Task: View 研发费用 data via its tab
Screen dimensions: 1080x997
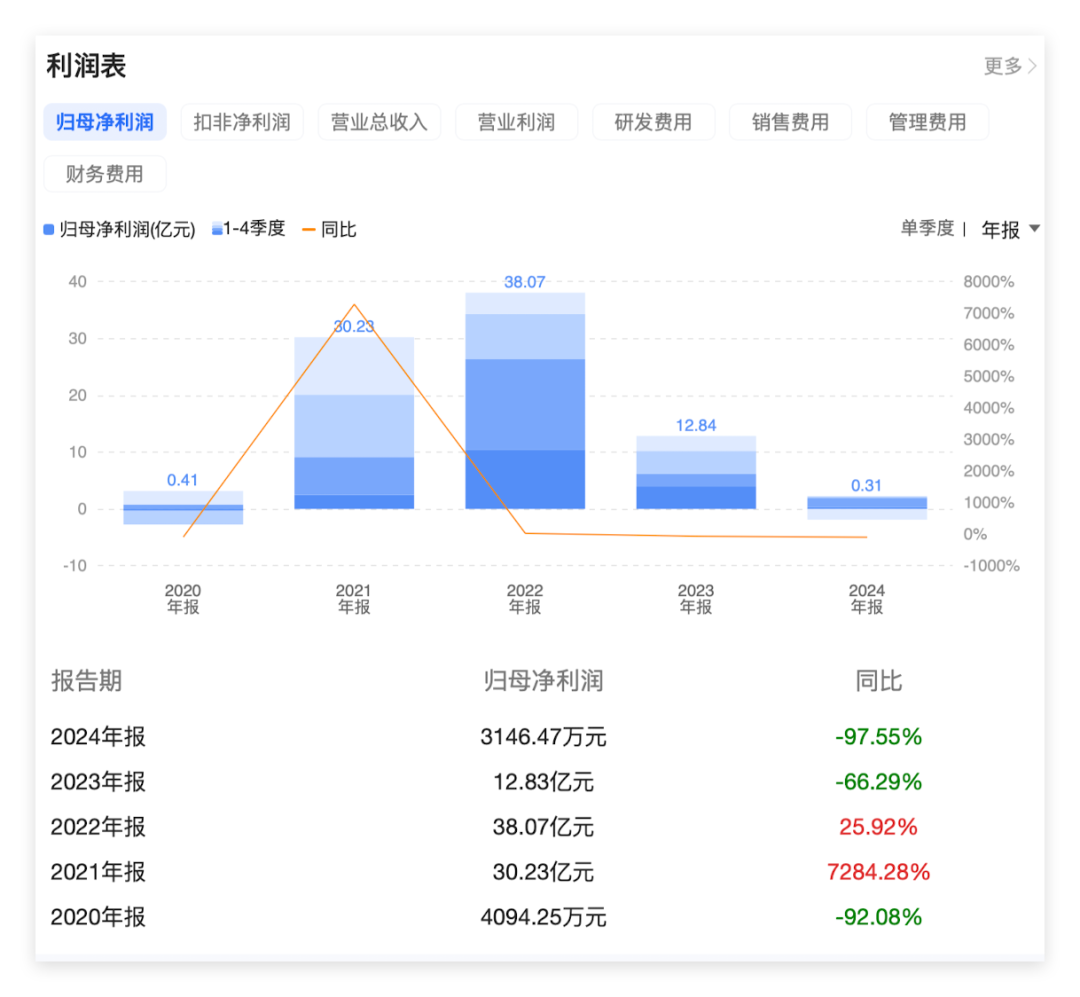Action: tap(654, 121)
